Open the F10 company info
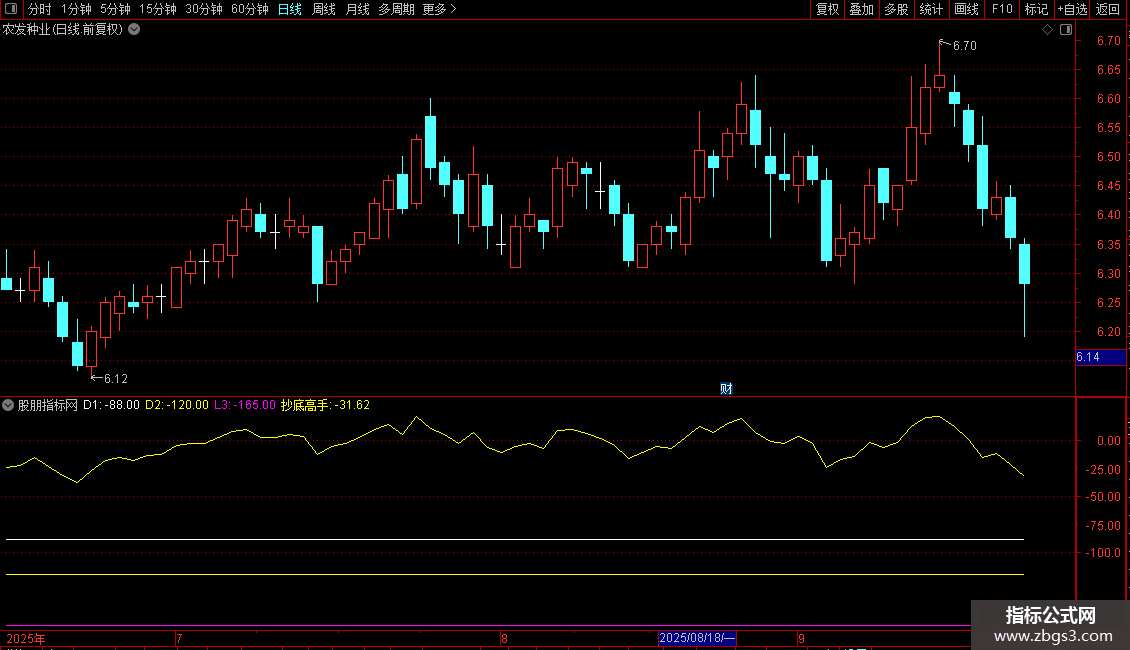Image resolution: width=1130 pixels, height=650 pixels. (x=1002, y=9)
